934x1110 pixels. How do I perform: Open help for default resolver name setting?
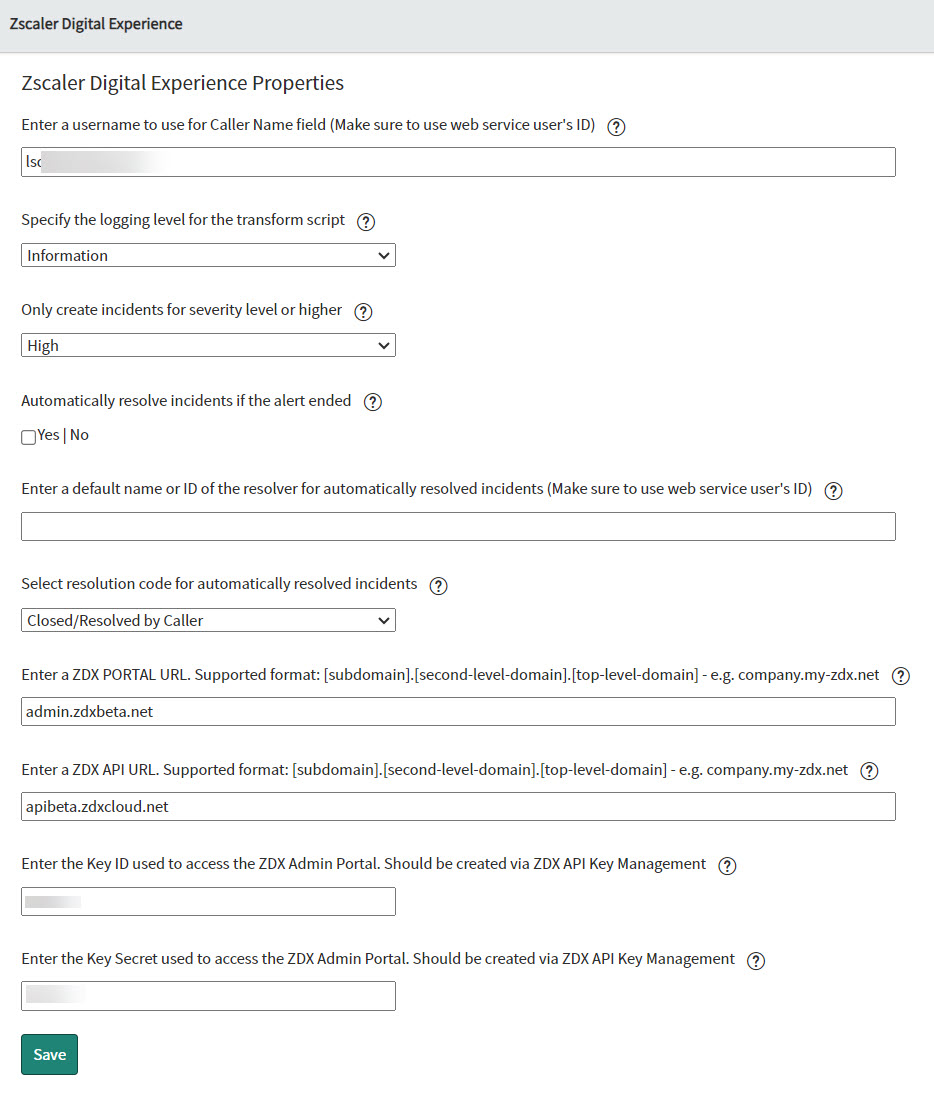coord(833,490)
